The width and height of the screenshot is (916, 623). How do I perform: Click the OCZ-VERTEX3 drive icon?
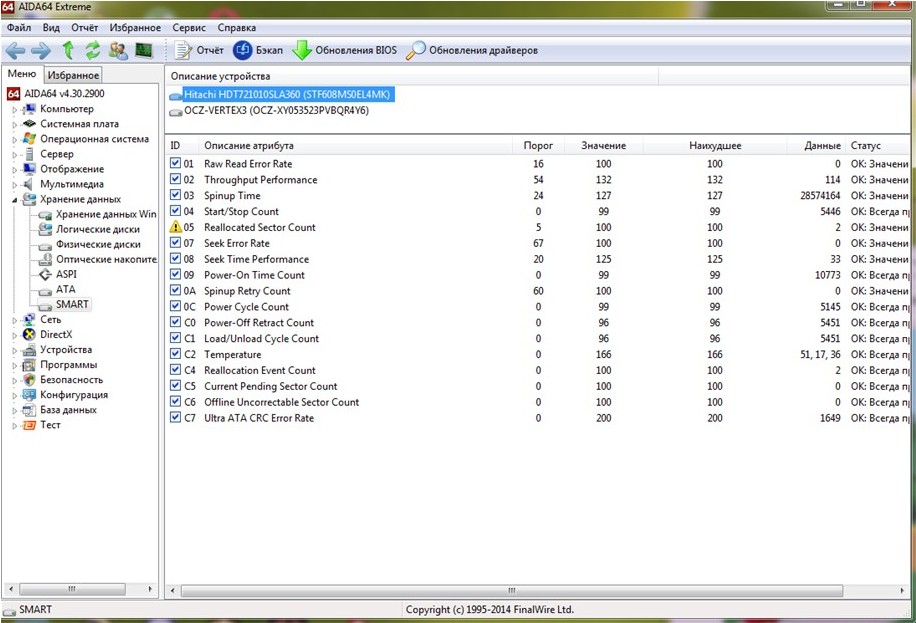[176, 112]
